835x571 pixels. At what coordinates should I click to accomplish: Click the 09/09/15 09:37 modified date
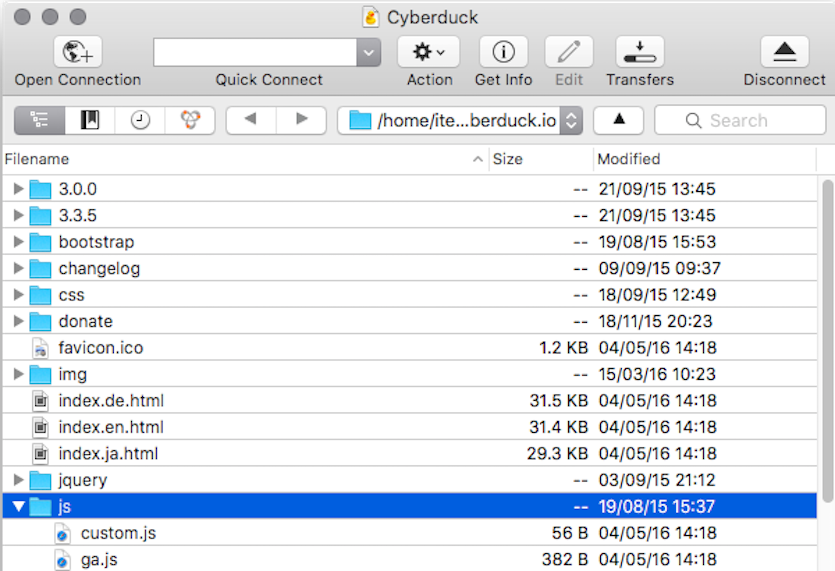[659, 268]
